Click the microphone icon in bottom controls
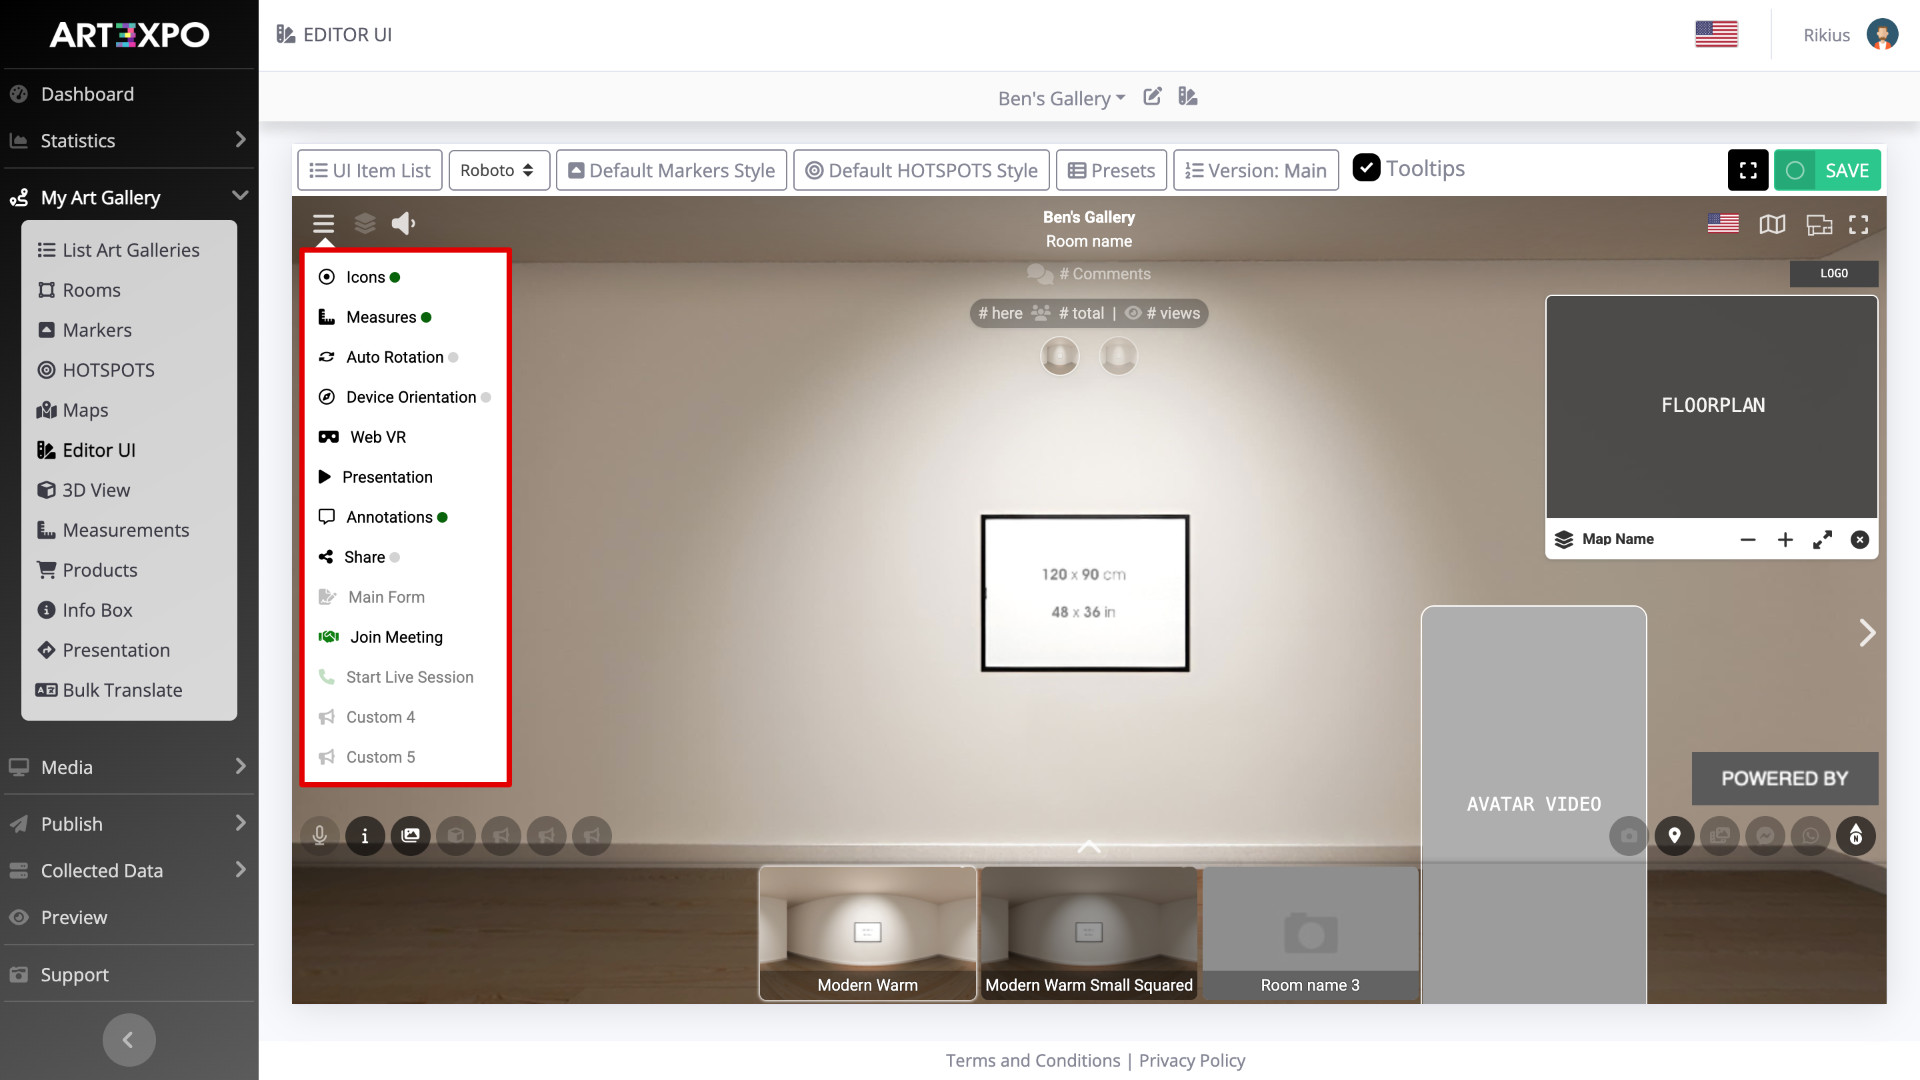The width and height of the screenshot is (1920, 1080). click(x=320, y=836)
